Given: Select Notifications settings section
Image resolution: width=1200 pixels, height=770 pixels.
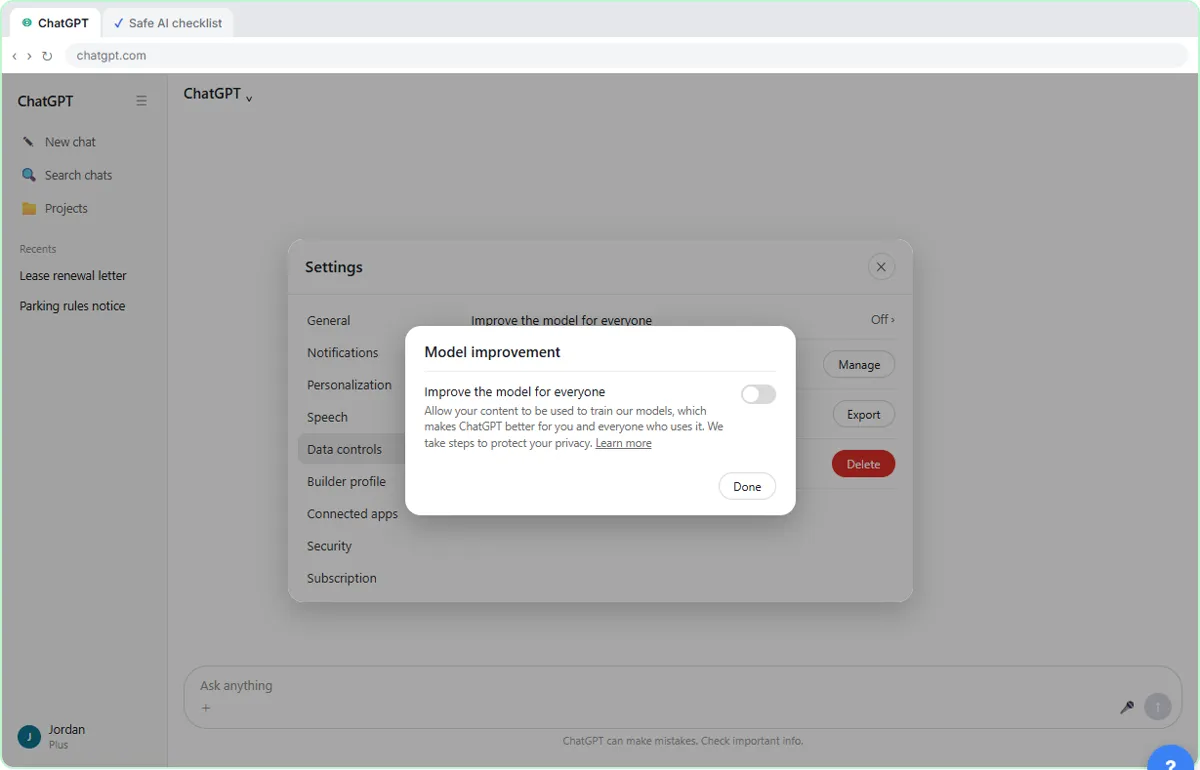Looking at the screenshot, I should 343,353.
